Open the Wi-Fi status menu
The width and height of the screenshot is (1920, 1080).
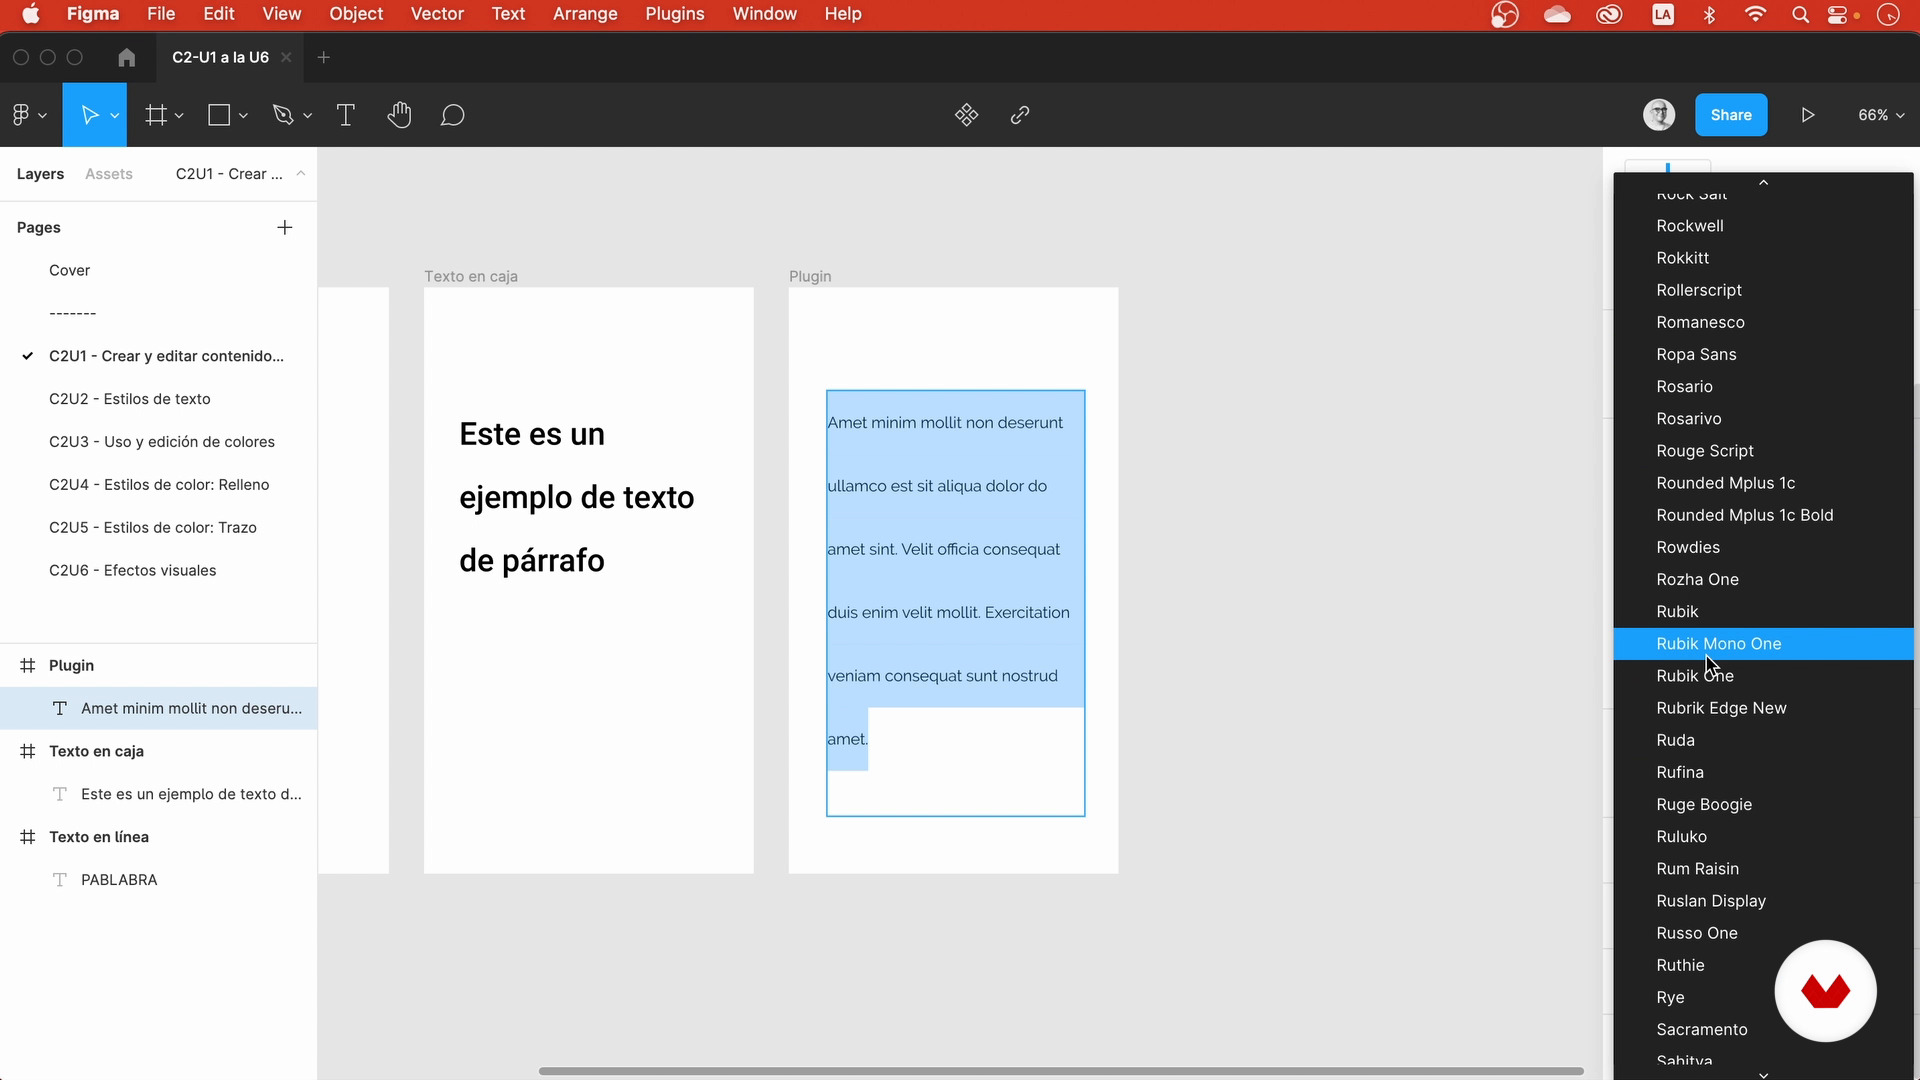1755,14
